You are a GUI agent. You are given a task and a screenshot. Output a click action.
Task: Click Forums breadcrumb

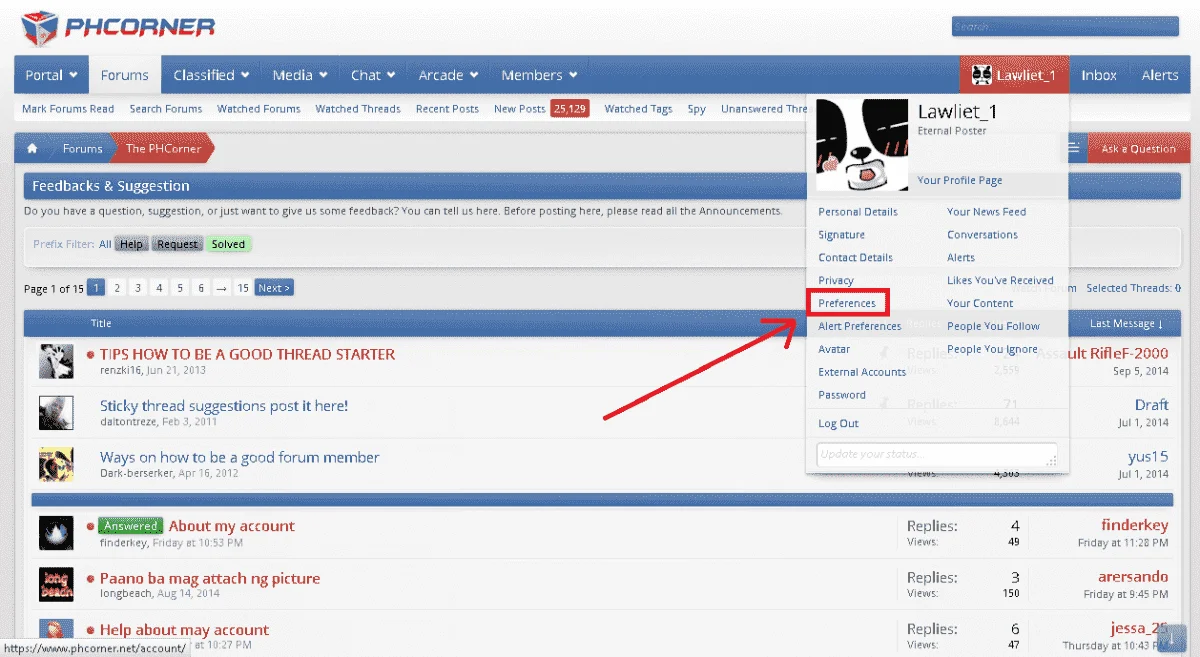82,149
